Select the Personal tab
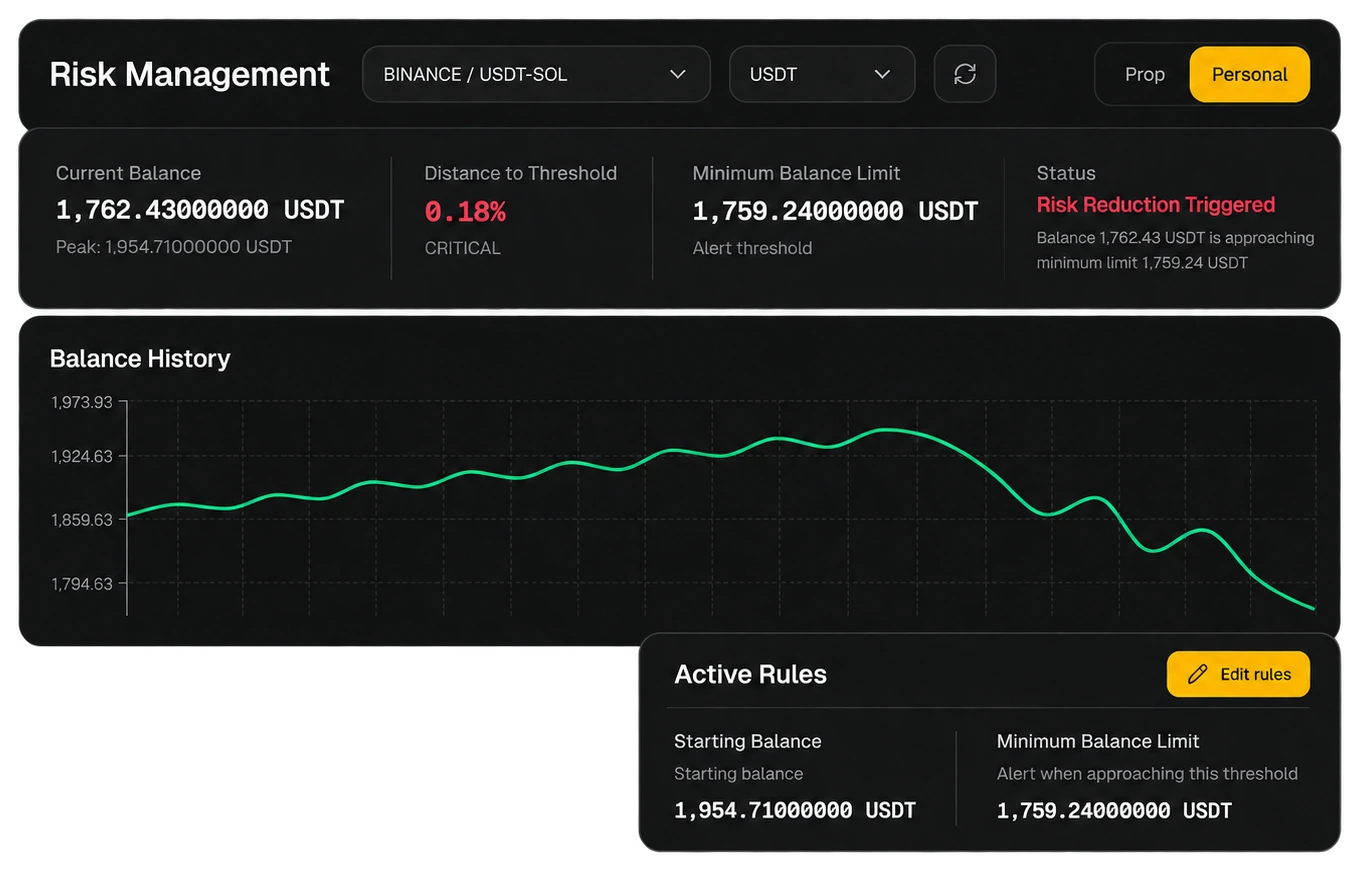 pos(1249,74)
